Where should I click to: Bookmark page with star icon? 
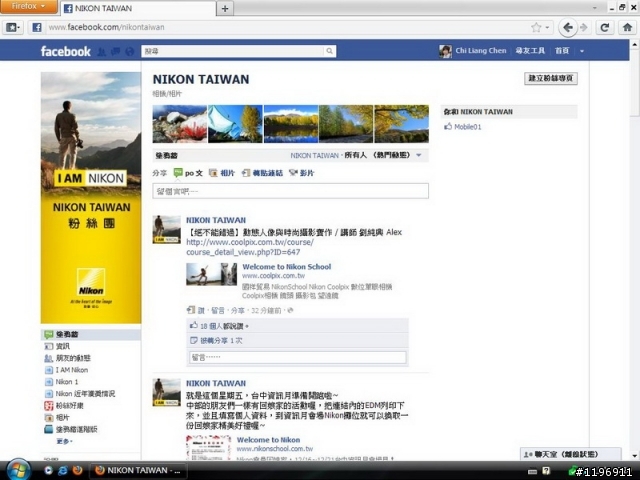(x=536, y=27)
